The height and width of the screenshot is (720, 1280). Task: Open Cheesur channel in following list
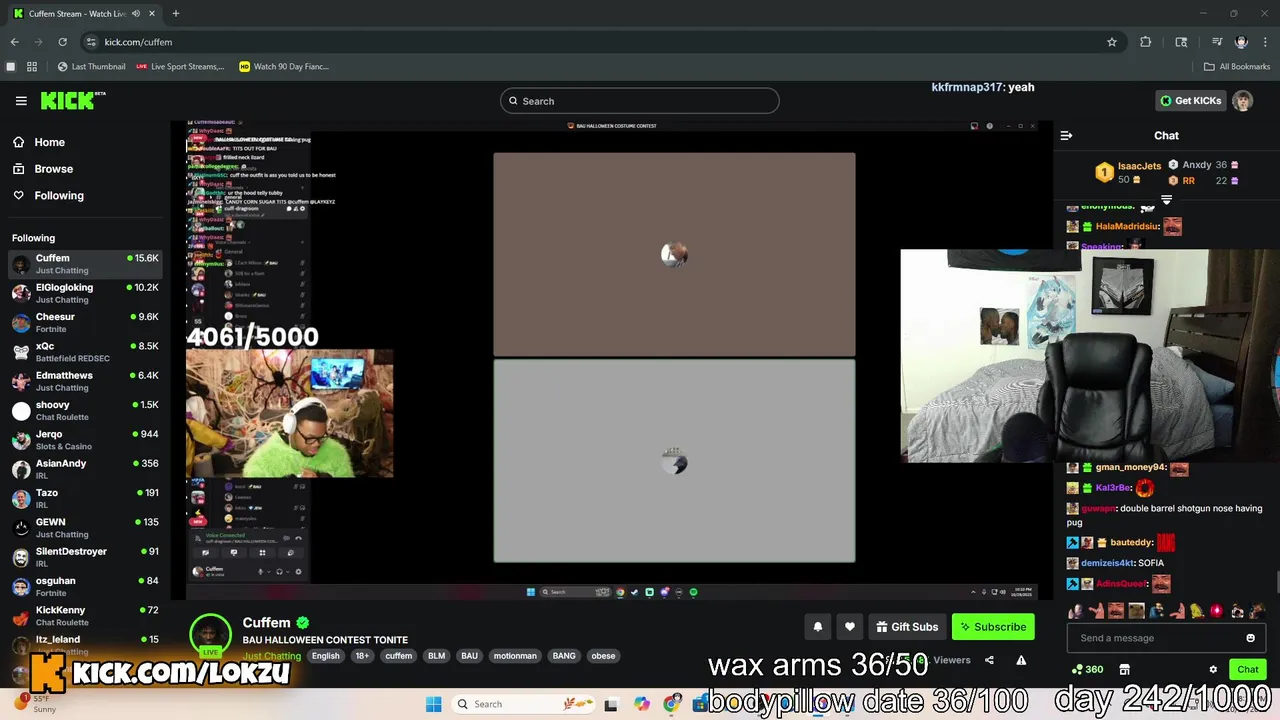click(85, 322)
